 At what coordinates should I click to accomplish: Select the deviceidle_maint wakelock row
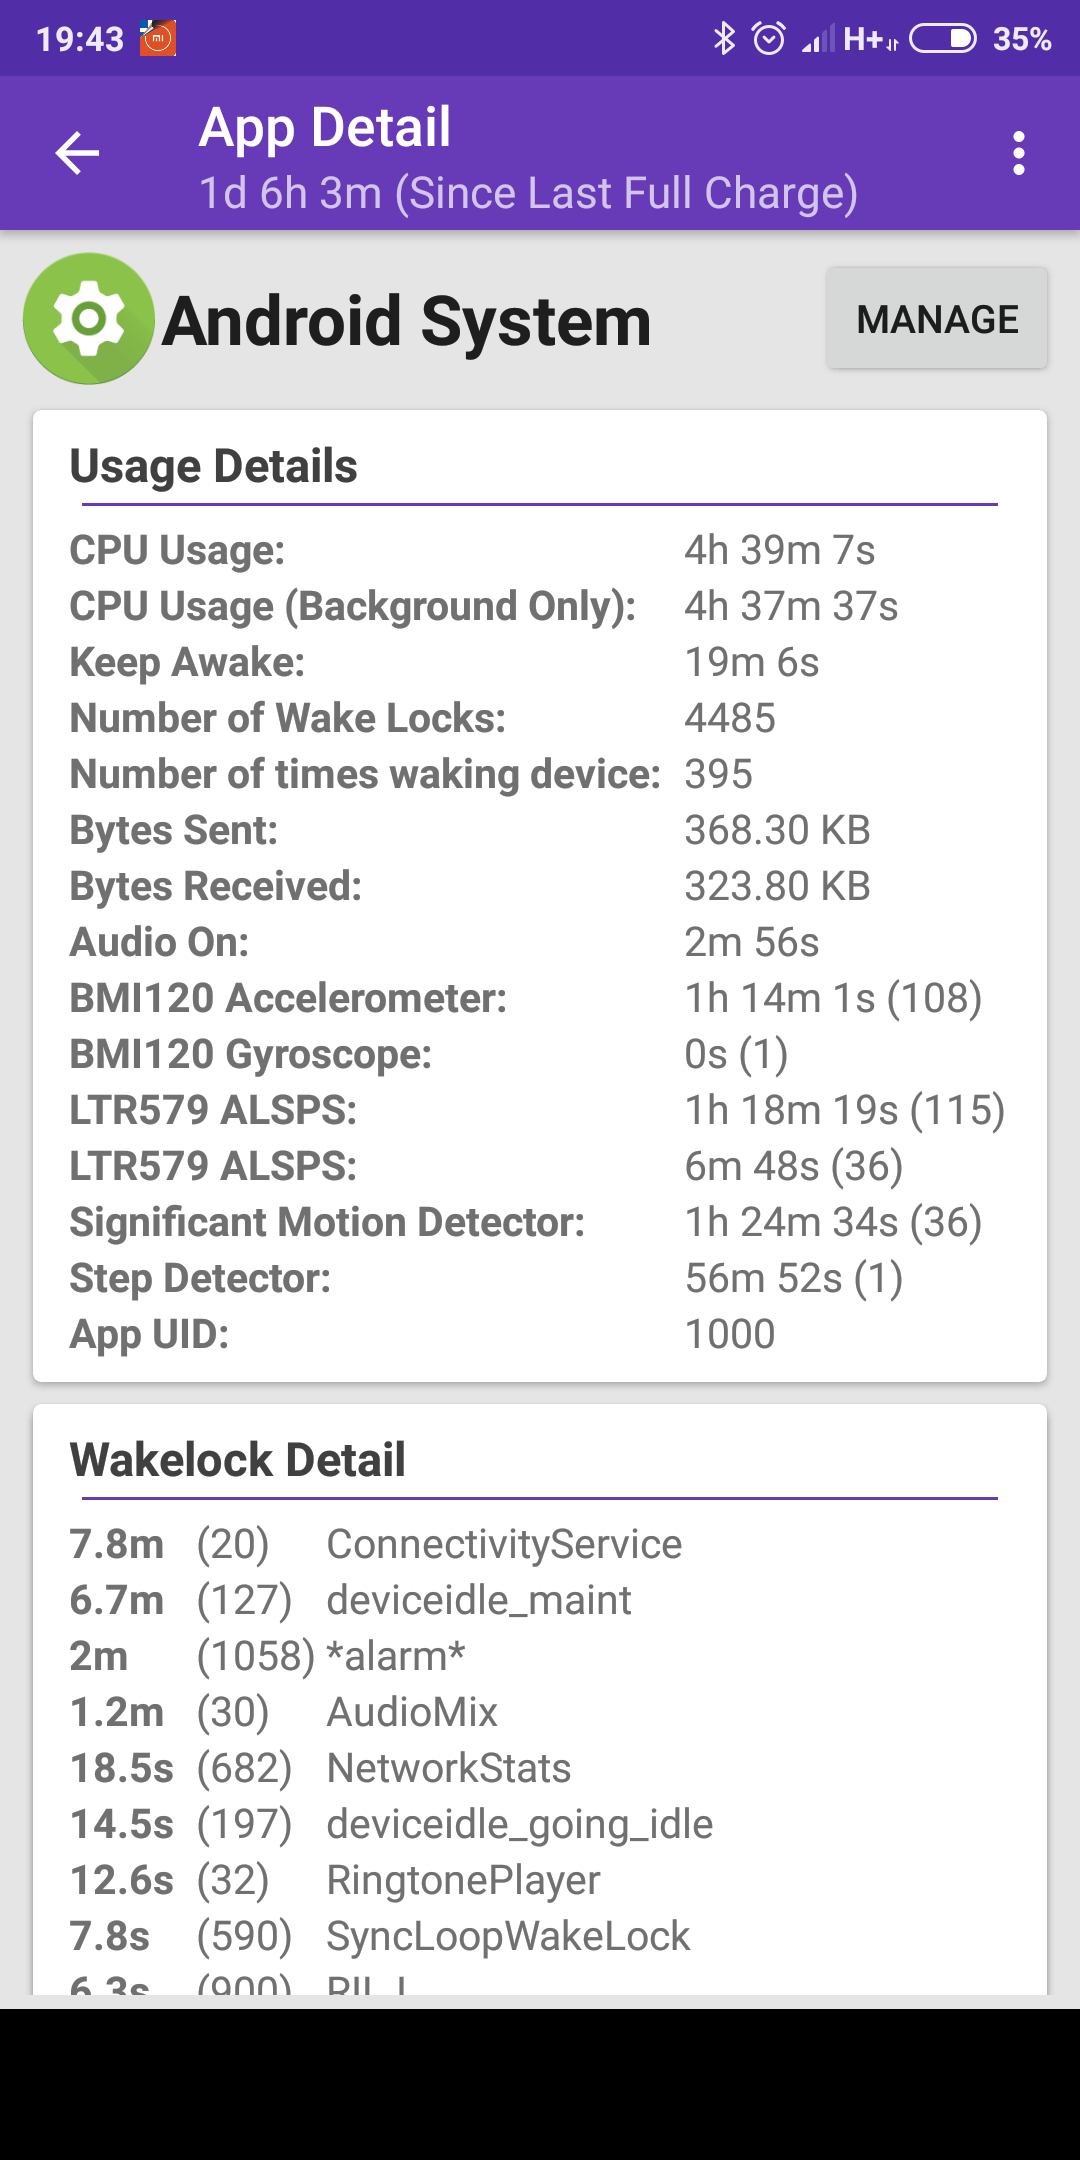point(478,1600)
